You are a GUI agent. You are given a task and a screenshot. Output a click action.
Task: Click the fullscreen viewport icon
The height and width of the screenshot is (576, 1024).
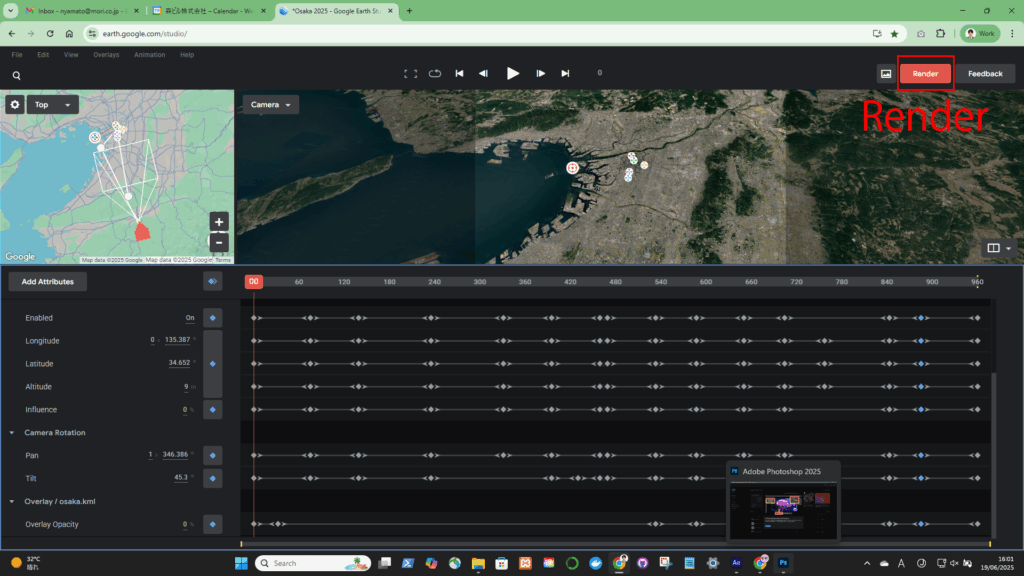click(x=410, y=73)
